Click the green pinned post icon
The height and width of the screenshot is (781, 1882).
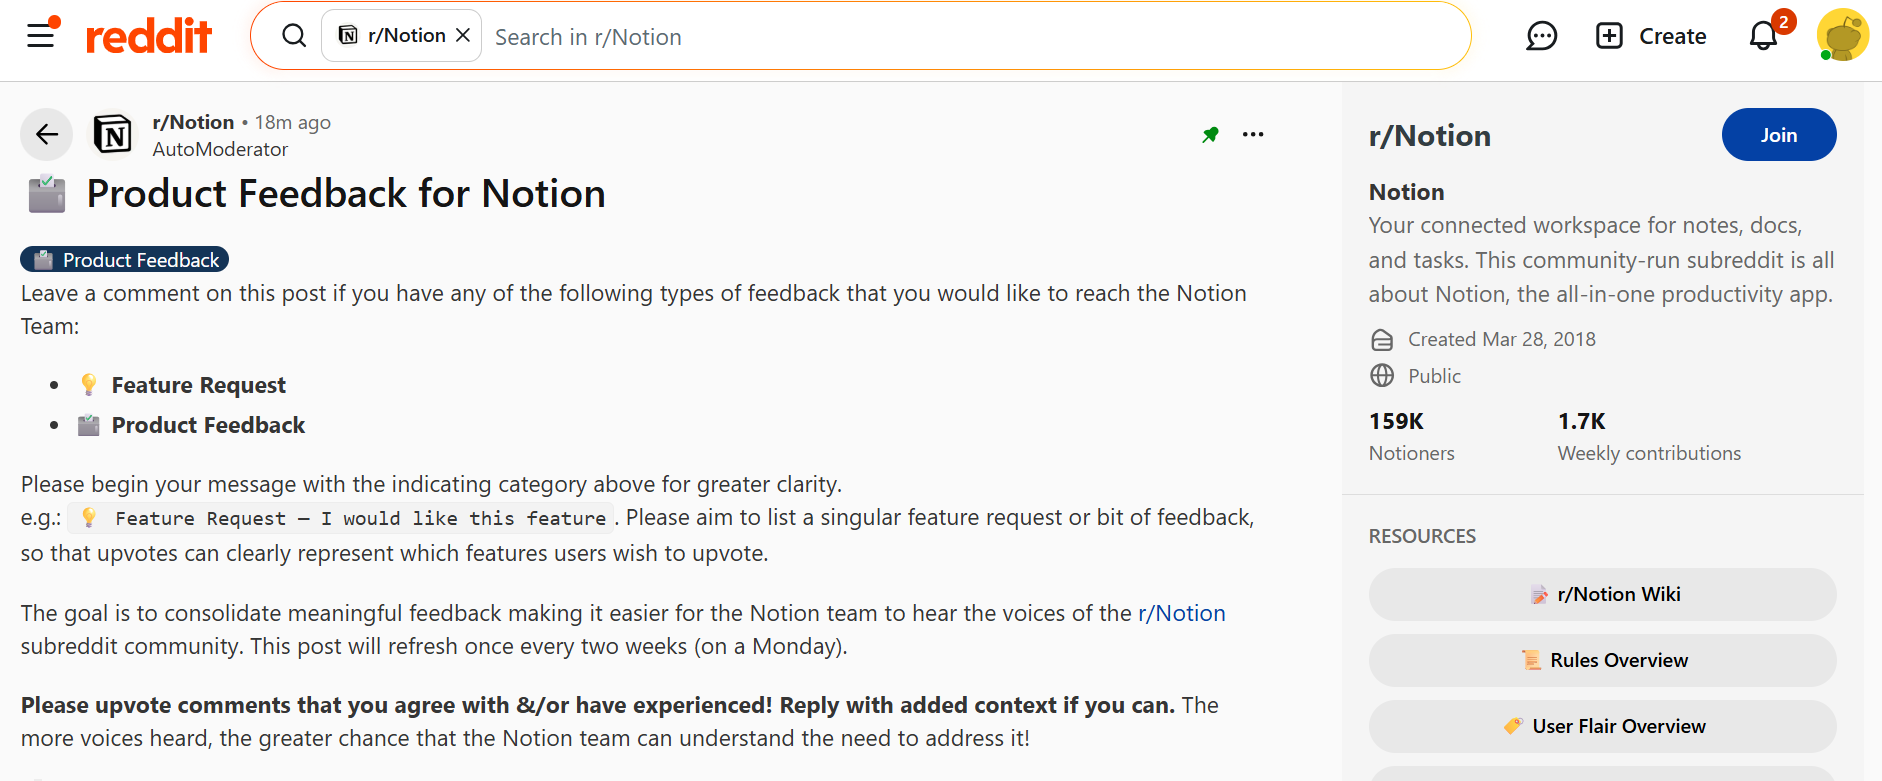point(1210,134)
